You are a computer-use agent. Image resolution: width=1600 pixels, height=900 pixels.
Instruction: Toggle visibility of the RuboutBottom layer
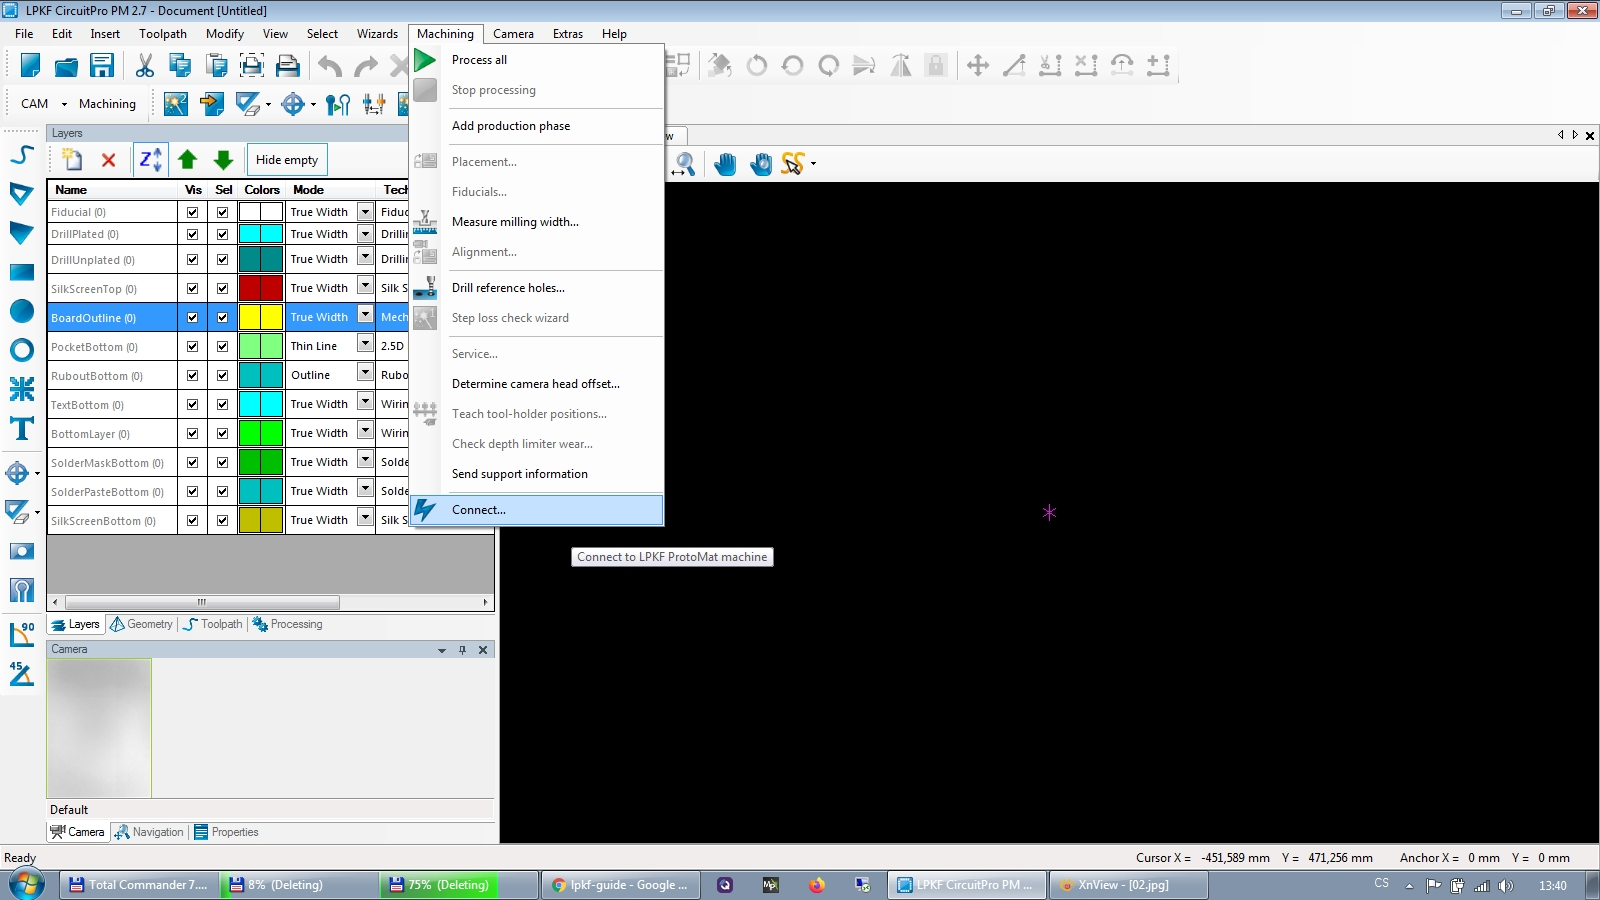[x=192, y=375]
